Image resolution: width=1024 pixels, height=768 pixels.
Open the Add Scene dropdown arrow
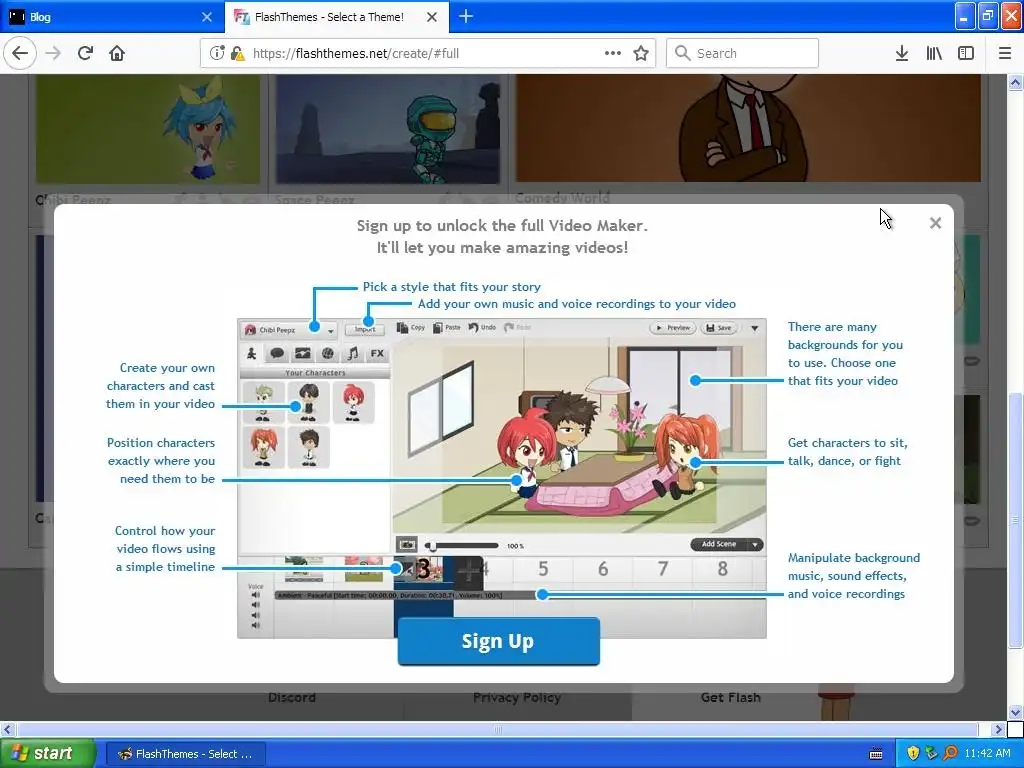pos(755,545)
